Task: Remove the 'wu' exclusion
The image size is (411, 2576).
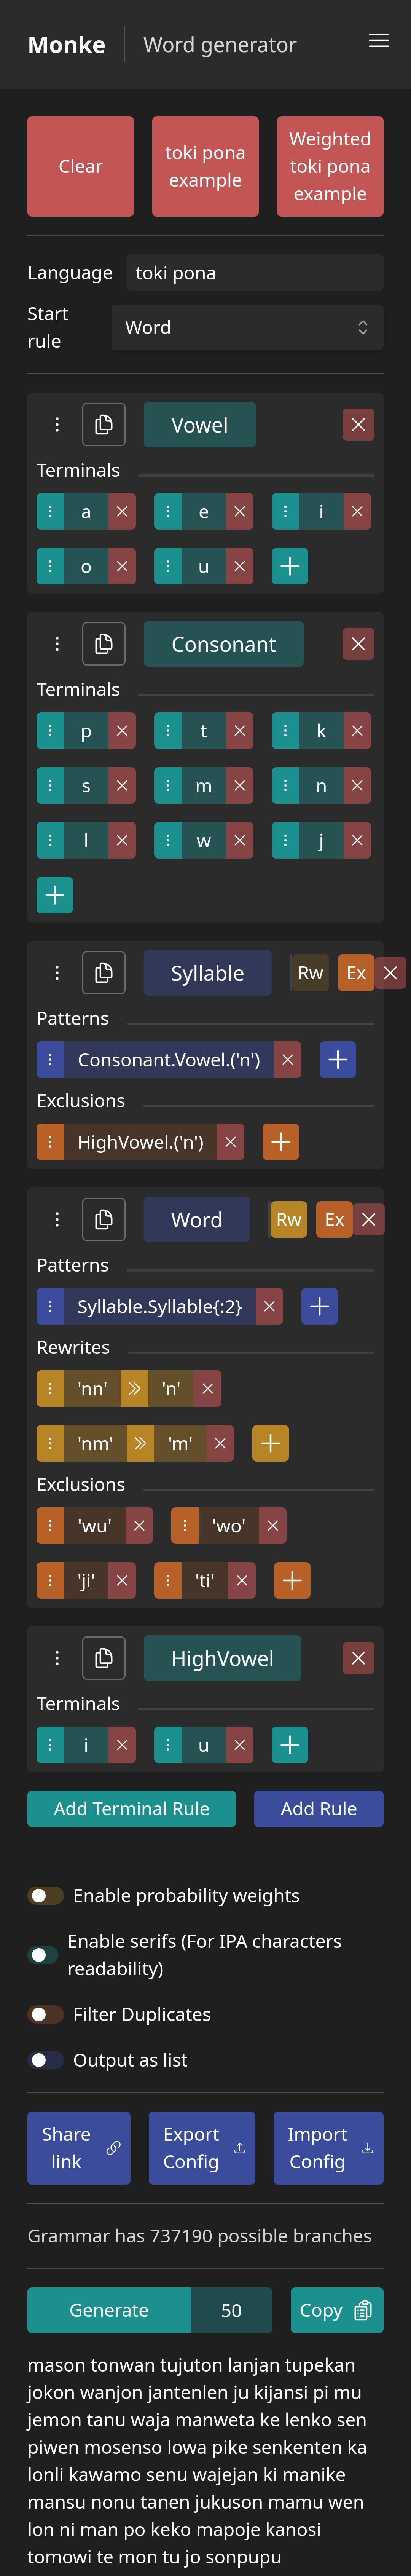Action: (139, 1526)
